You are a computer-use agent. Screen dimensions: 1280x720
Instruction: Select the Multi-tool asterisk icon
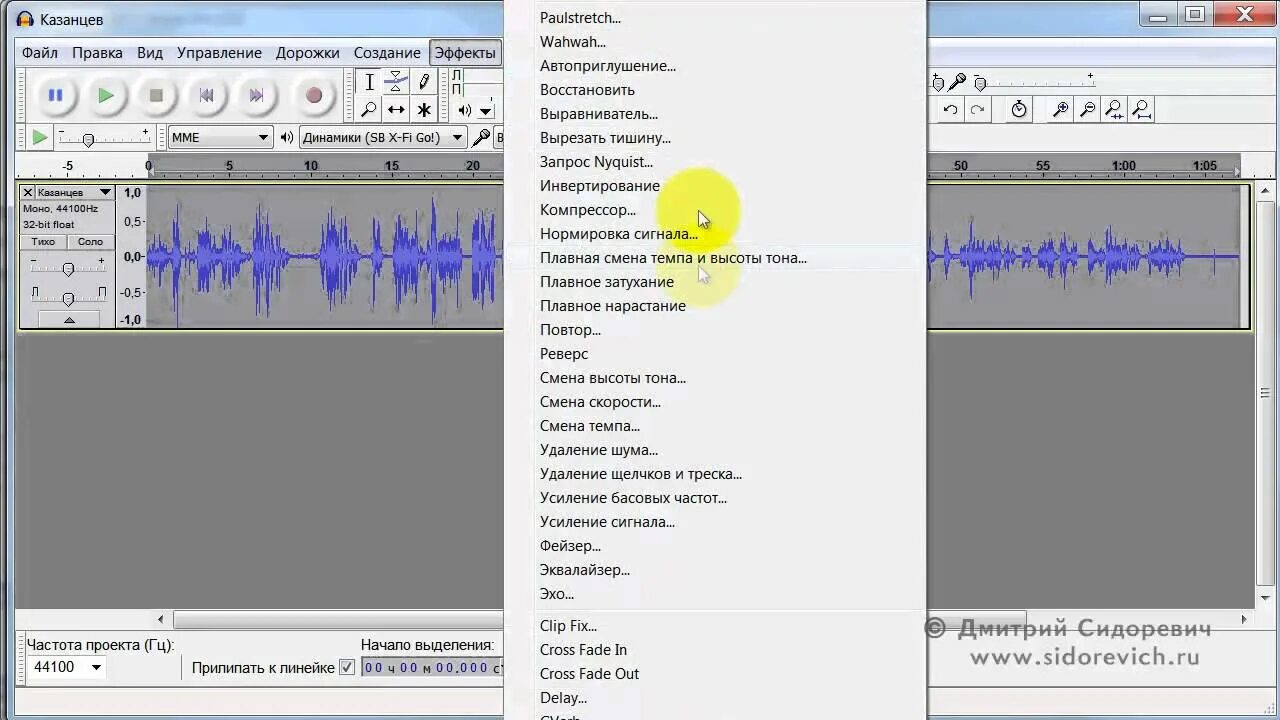(424, 110)
